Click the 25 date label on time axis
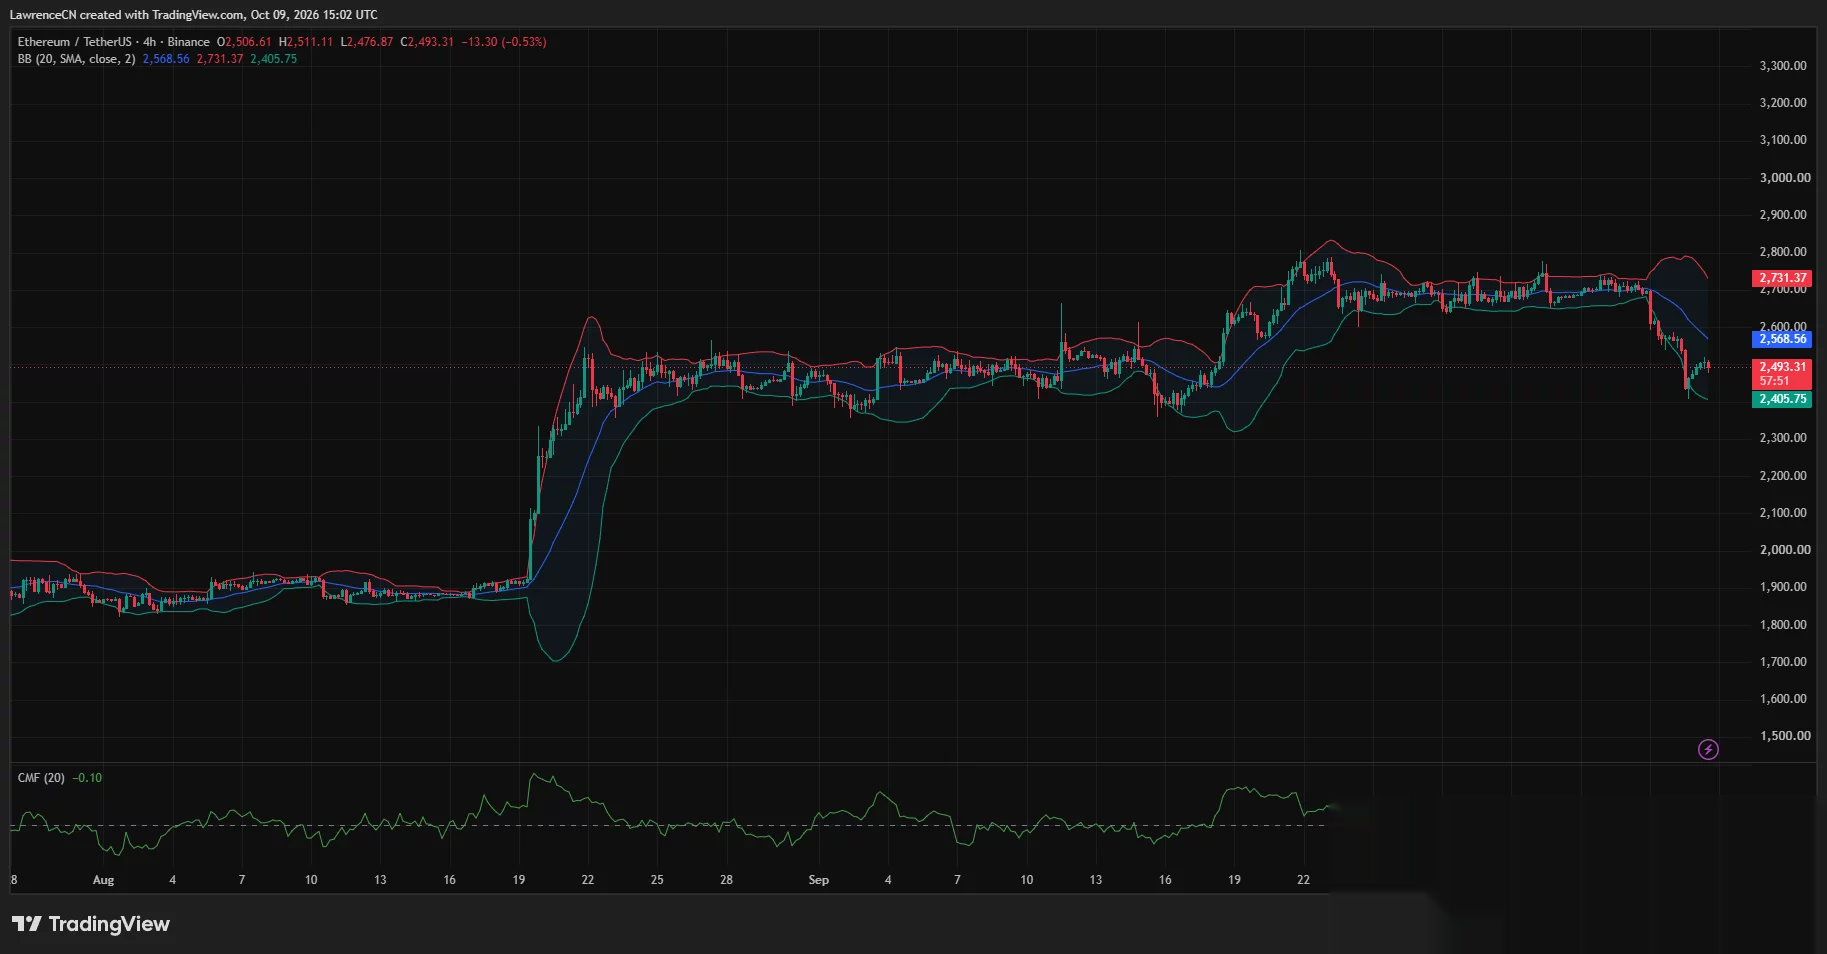This screenshot has height=954, width=1827. pos(657,880)
